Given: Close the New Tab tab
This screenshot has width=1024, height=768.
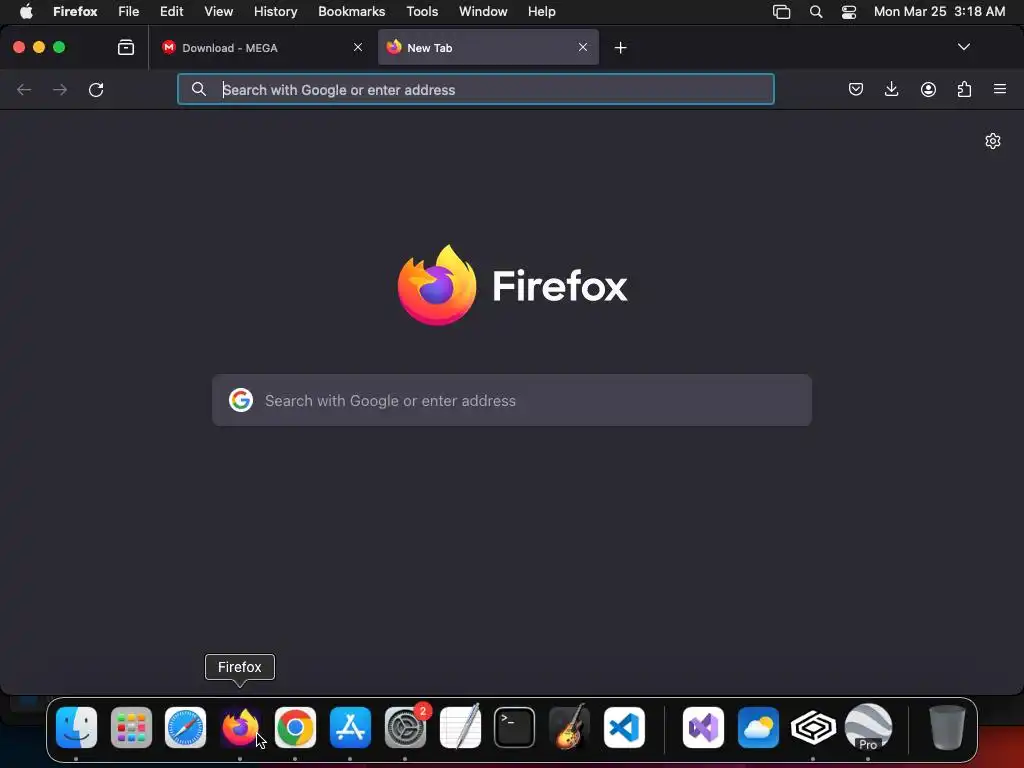Looking at the screenshot, I should coord(583,47).
